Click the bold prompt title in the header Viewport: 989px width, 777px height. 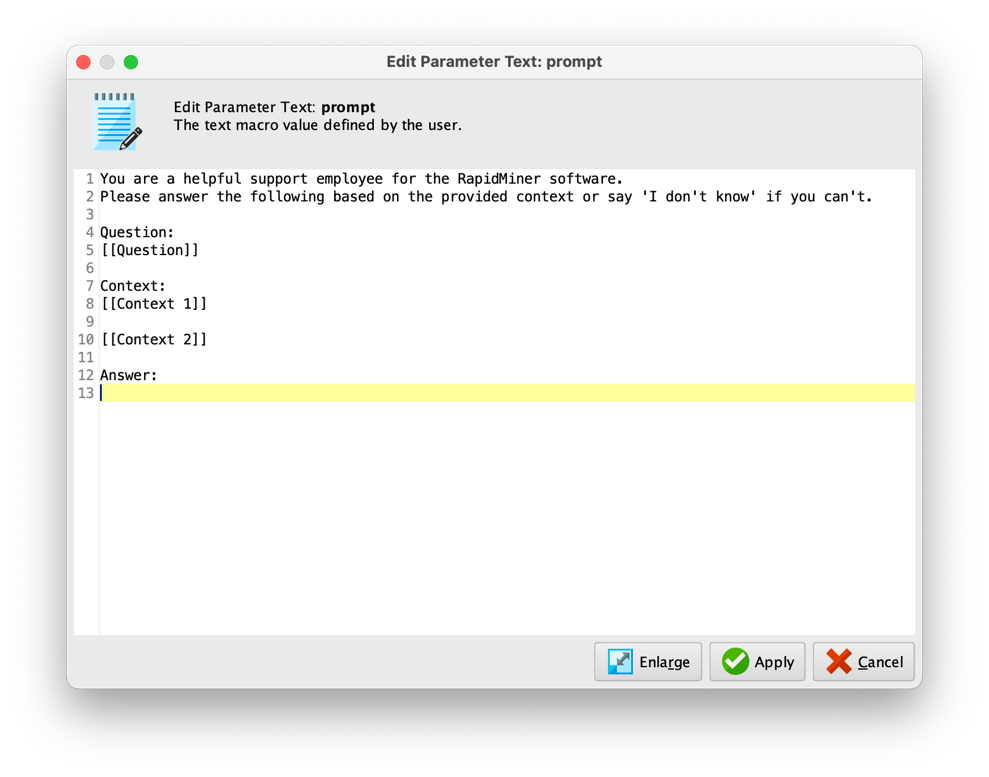point(348,107)
